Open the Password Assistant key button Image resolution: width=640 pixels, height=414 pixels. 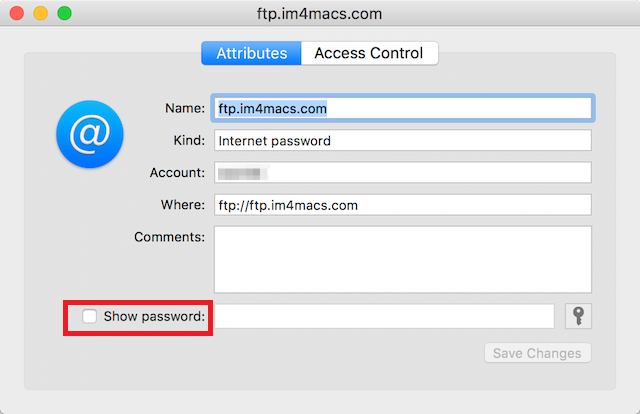pos(578,316)
